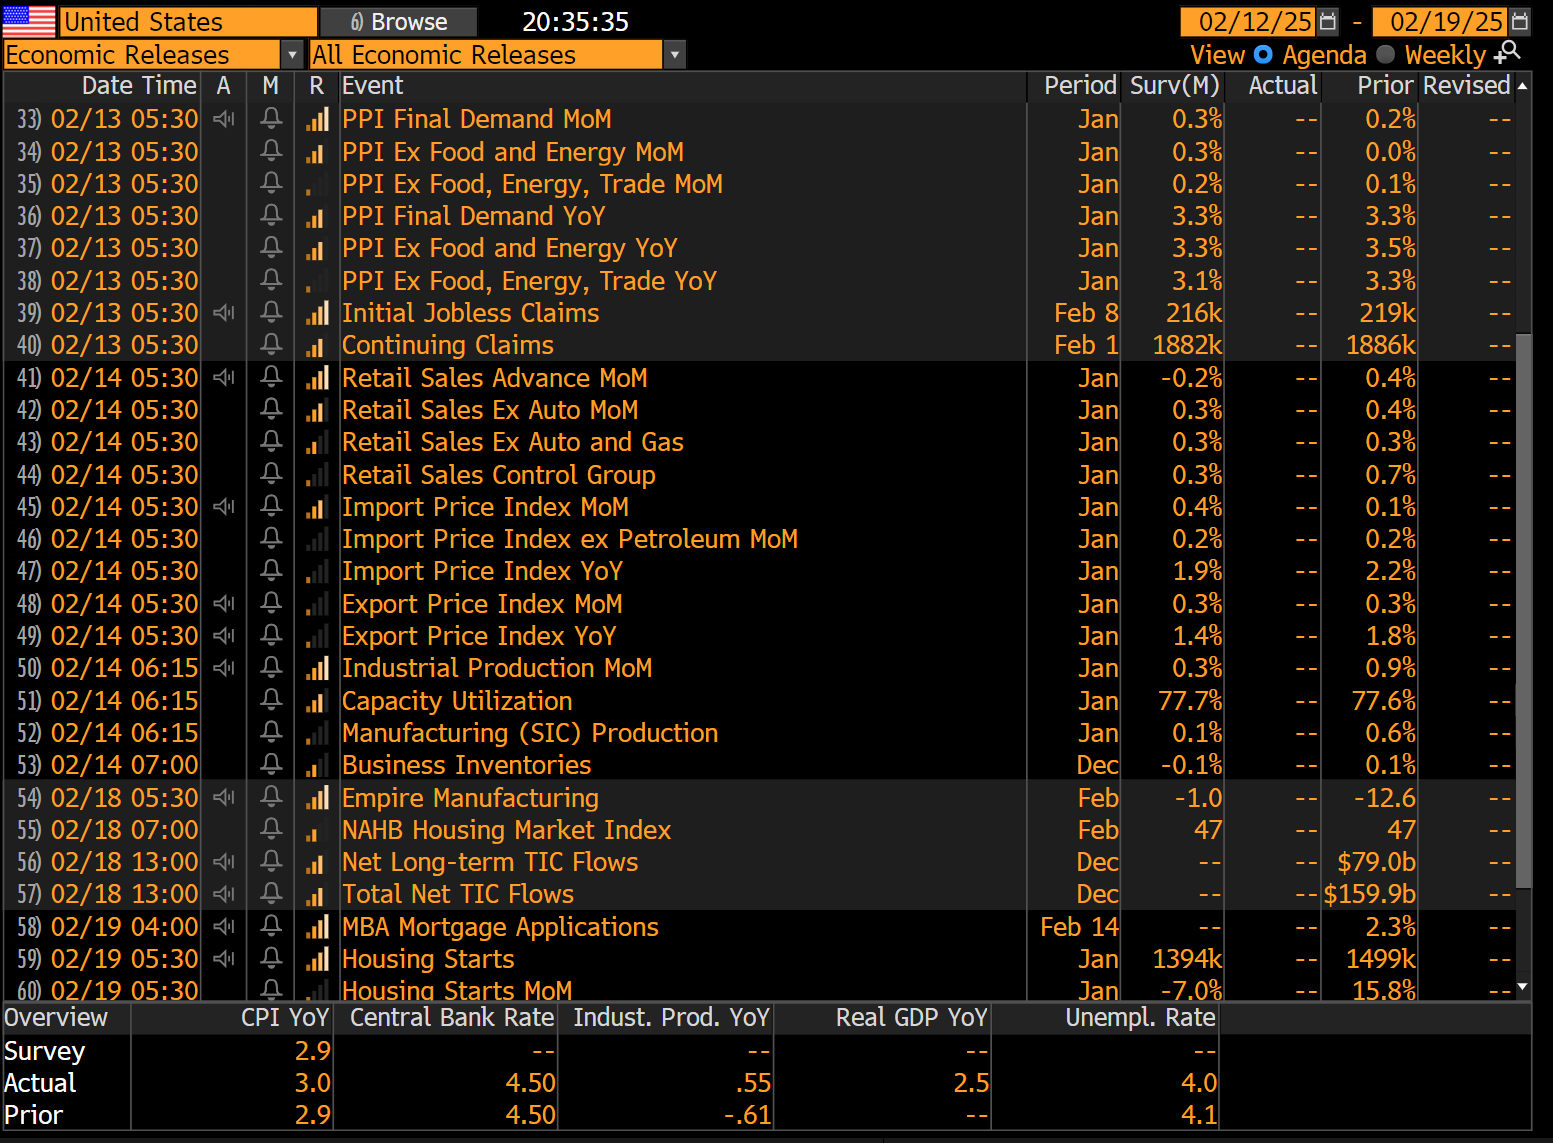Click the scroll up arrow of the table
Image resolution: width=1553 pixels, height=1143 pixels.
tap(1522, 87)
